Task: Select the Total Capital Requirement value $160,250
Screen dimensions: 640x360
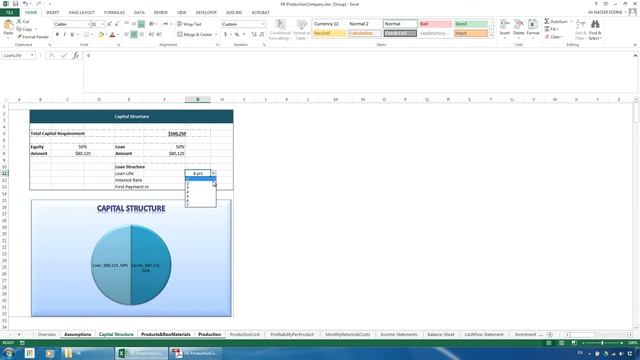Action: click(177, 133)
